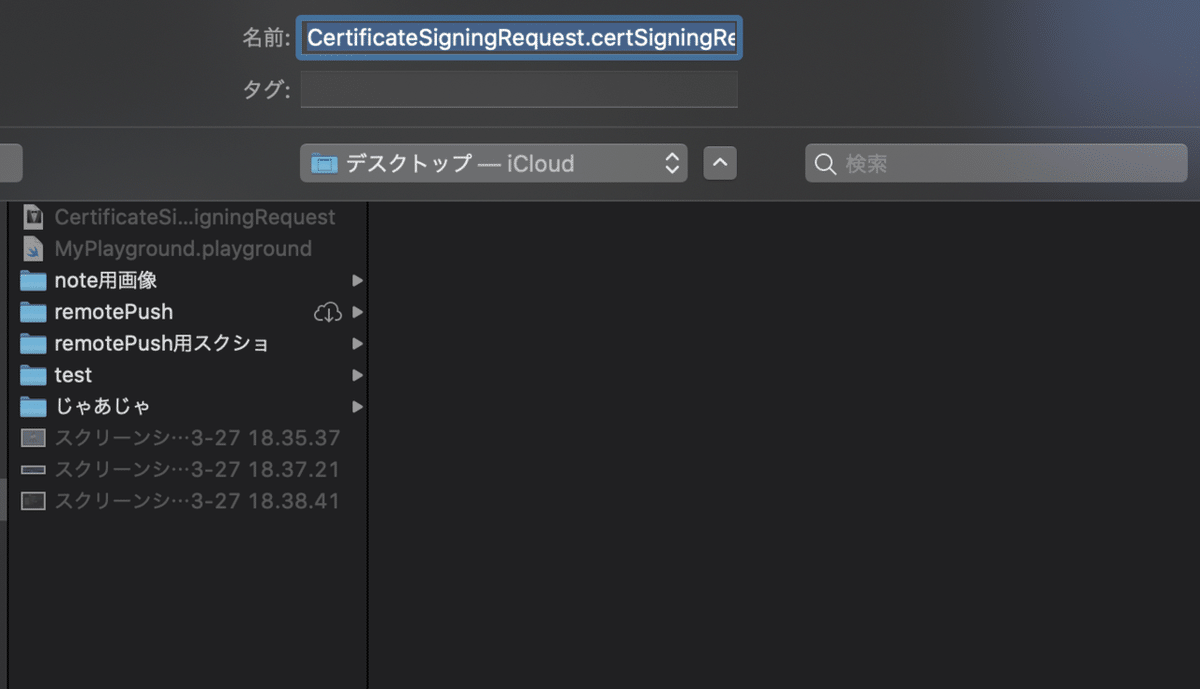Click the CertificateSigningRequest document icon

pyautogui.click(x=32, y=217)
